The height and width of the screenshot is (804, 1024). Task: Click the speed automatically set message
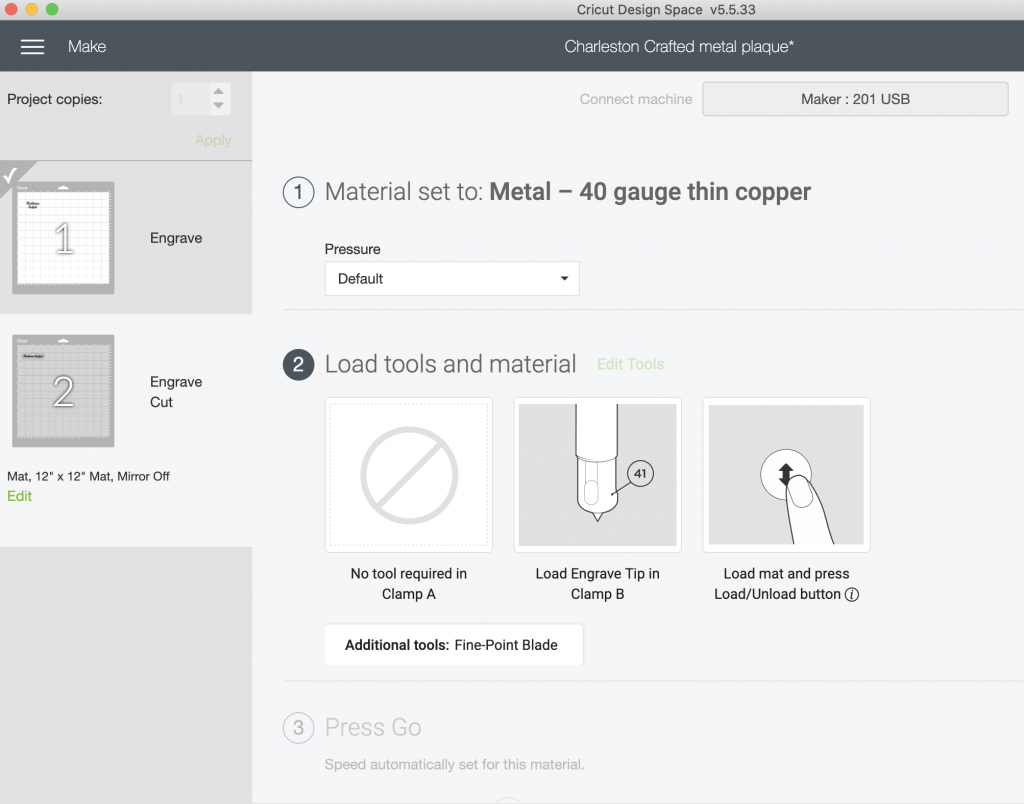click(455, 764)
